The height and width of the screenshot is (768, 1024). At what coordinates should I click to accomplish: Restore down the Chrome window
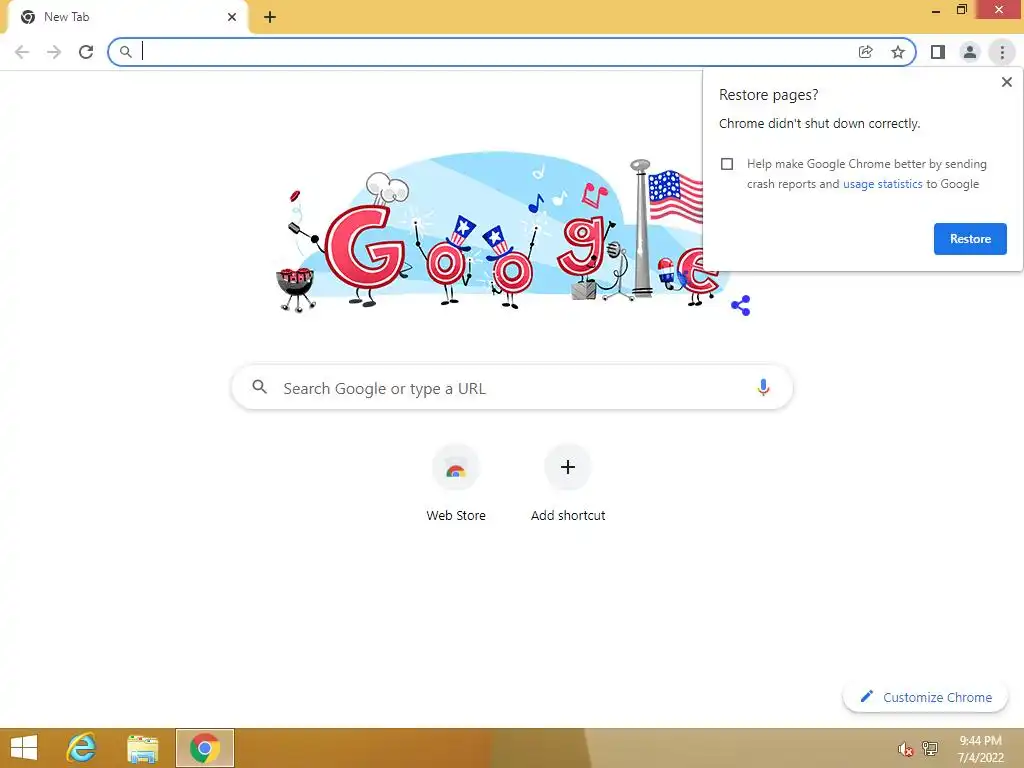click(x=961, y=10)
